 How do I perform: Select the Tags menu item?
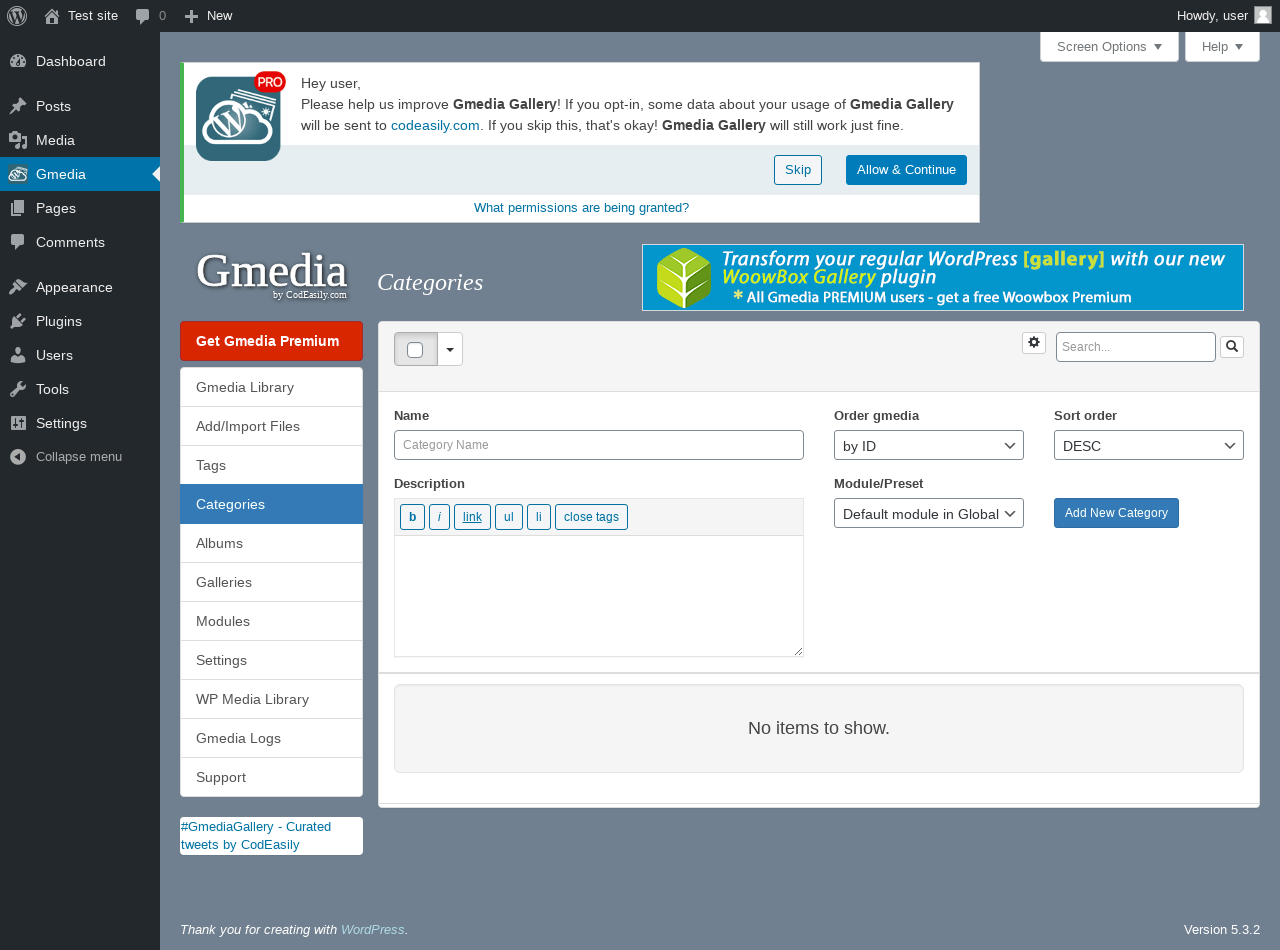pyautogui.click(x=272, y=465)
